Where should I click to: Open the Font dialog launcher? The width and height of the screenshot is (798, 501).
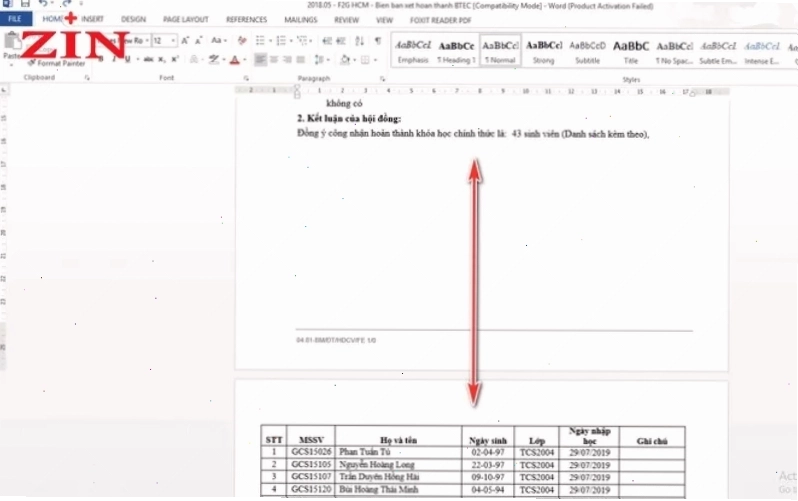pos(246,78)
